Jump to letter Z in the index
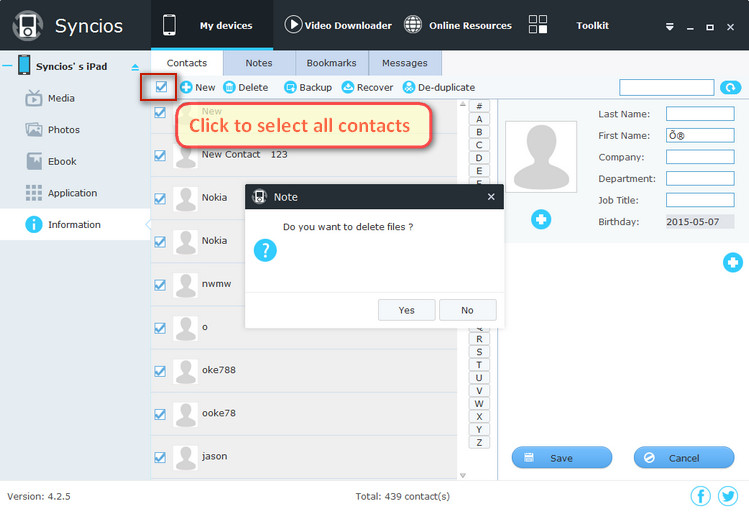 pyautogui.click(x=479, y=442)
